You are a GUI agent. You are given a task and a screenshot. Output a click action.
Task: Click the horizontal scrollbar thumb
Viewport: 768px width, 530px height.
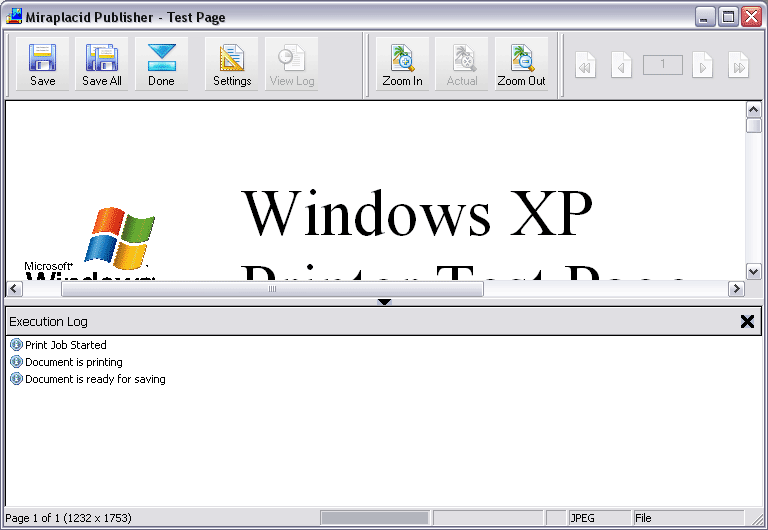click(x=272, y=289)
